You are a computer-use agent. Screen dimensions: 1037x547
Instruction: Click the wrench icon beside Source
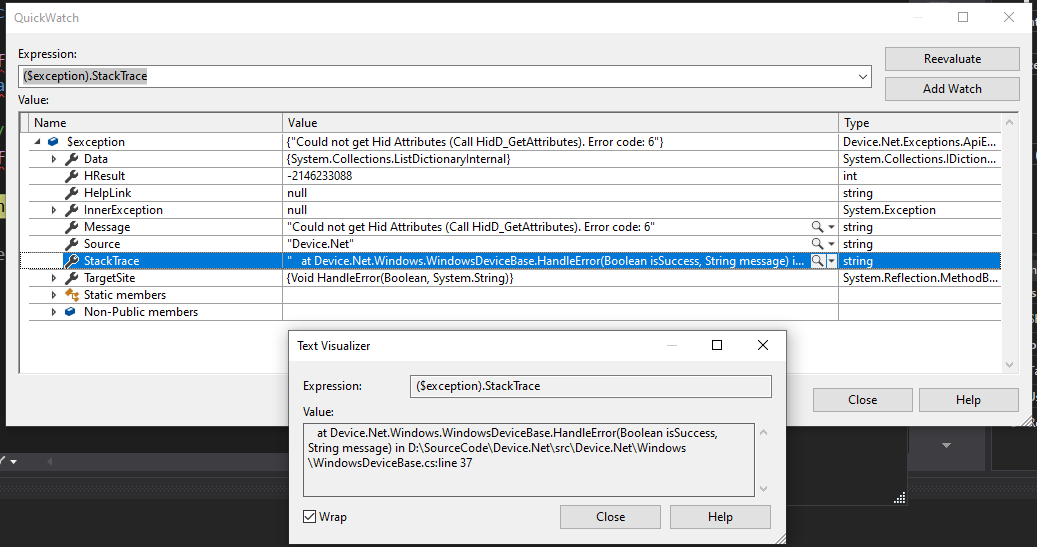[x=71, y=244]
